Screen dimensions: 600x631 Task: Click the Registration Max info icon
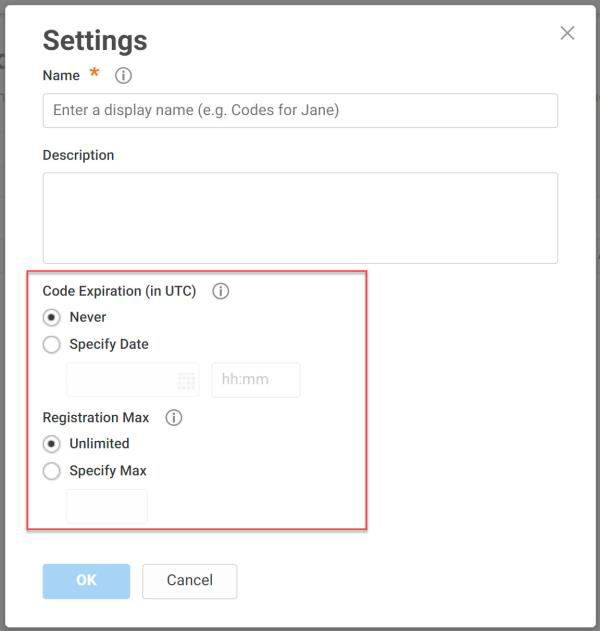coord(174,418)
